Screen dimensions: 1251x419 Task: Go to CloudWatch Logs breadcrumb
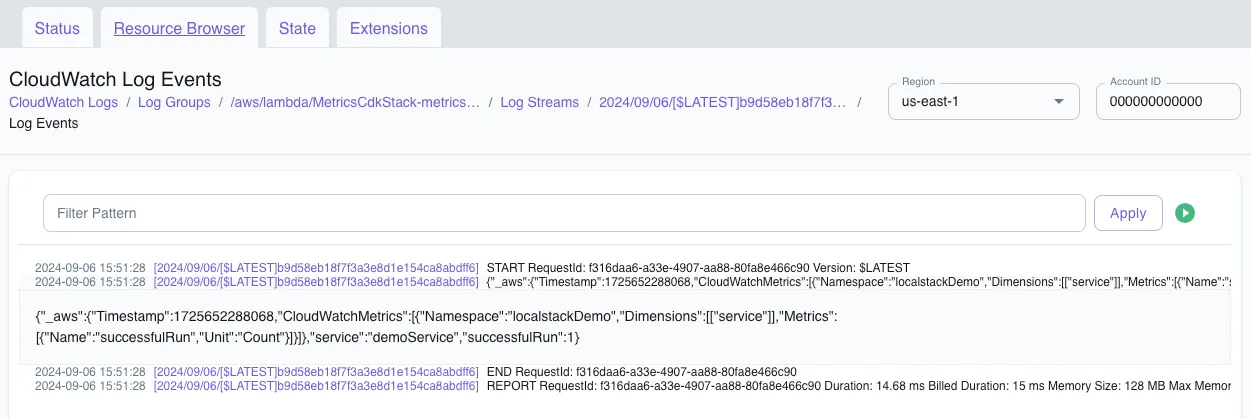(x=63, y=102)
